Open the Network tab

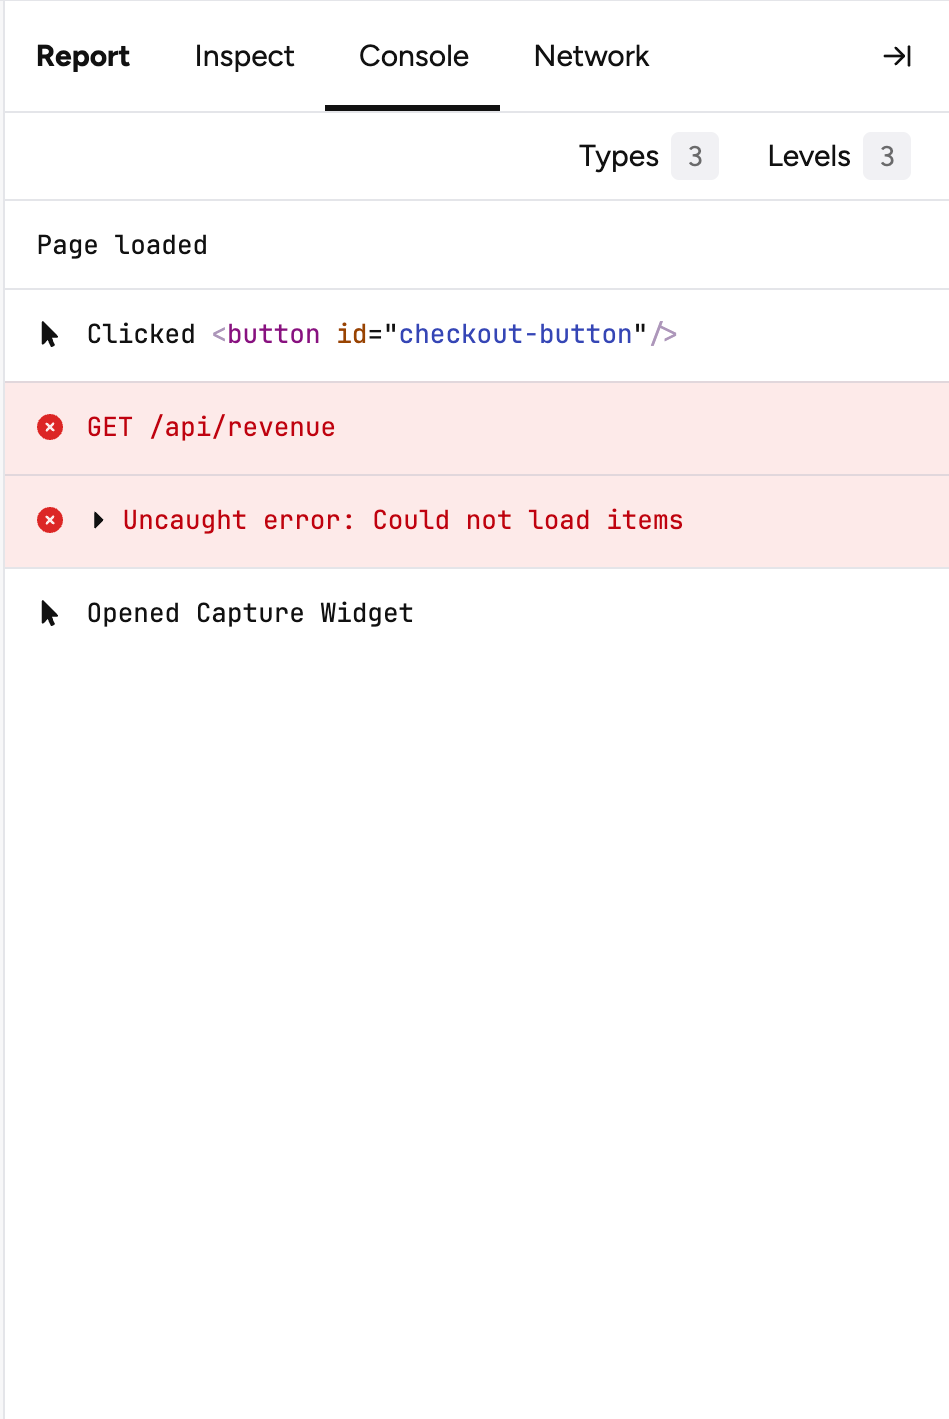[x=591, y=57]
